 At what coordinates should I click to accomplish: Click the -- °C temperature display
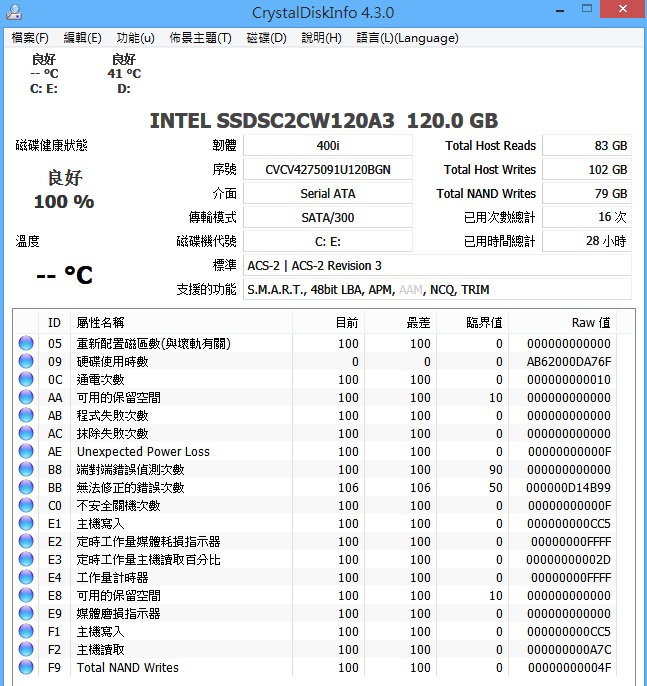[64, 275]
